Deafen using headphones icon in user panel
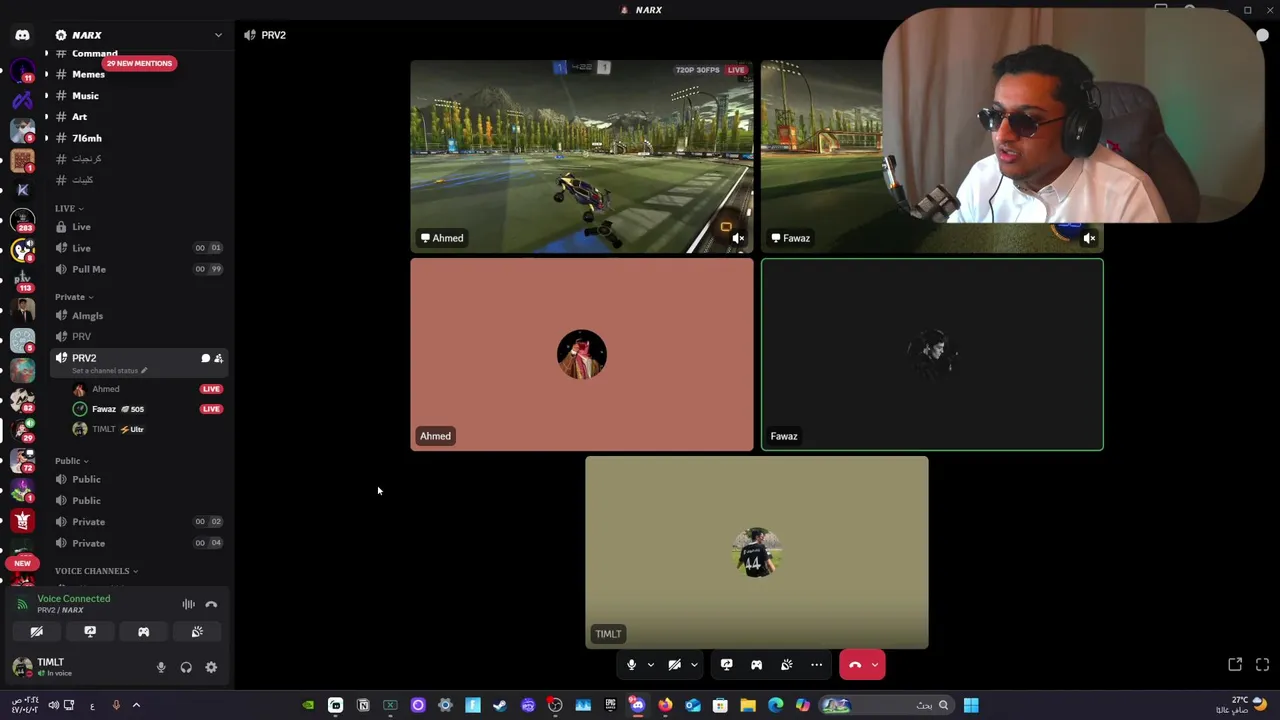Image resolution: width=1280 pixels, height=720 pixels. pyautogui.click(x=186, y=668)
